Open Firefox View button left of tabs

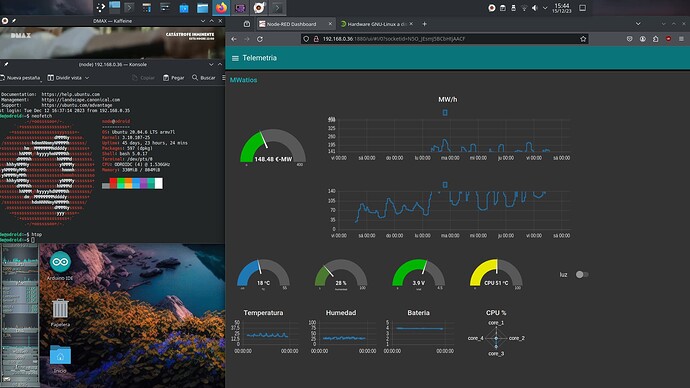[x=247, y=24]
